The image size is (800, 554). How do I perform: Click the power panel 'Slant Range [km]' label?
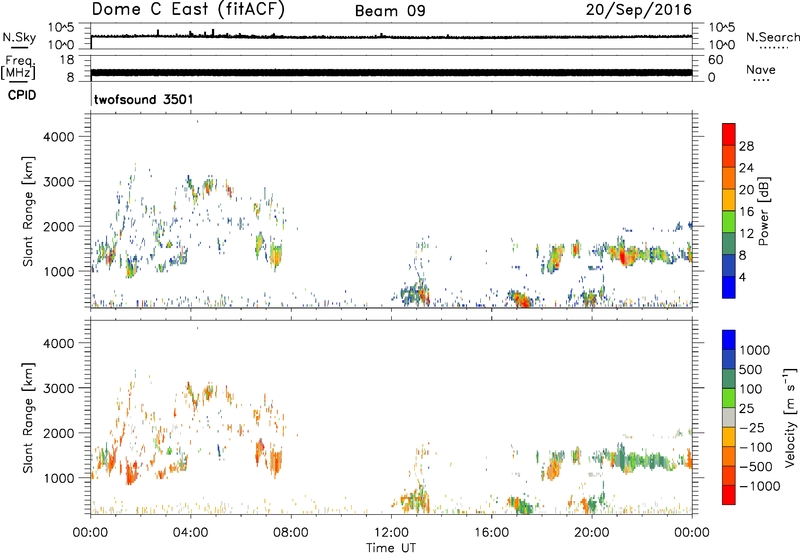tap(28, 211)
